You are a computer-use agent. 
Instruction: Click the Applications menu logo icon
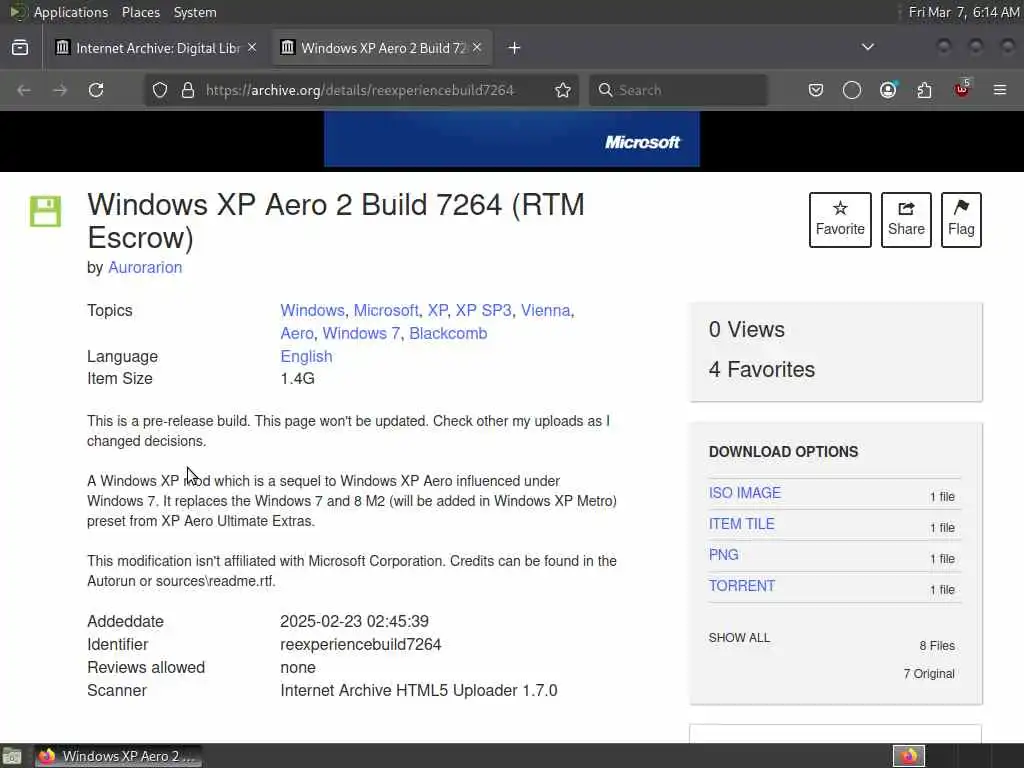click(18, 12)
